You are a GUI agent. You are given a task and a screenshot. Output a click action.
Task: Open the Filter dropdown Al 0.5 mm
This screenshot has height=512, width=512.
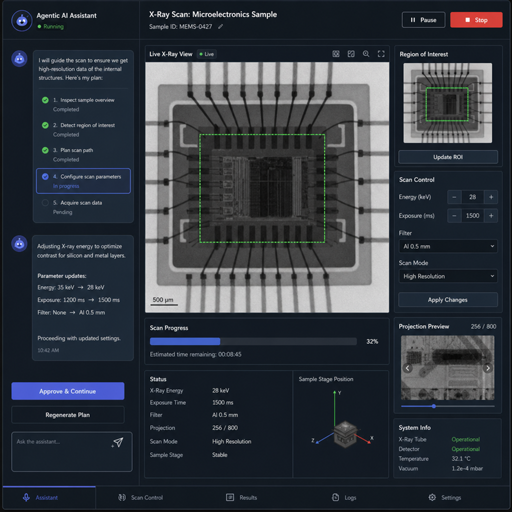click(448, 246)
